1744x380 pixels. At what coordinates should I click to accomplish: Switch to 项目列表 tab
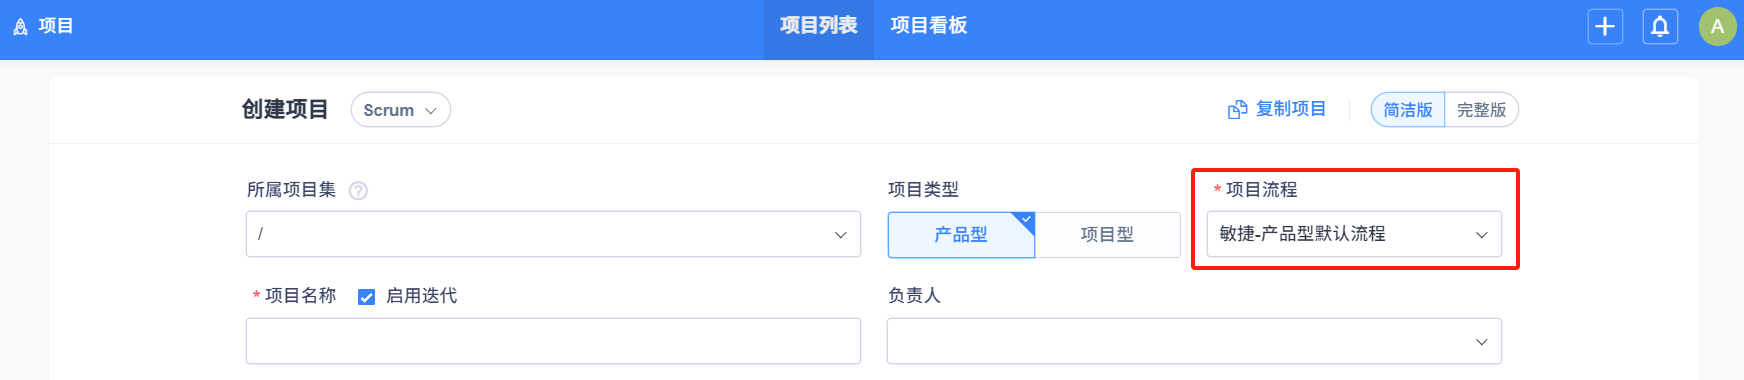pyautogui.click(x=819, y=26)
